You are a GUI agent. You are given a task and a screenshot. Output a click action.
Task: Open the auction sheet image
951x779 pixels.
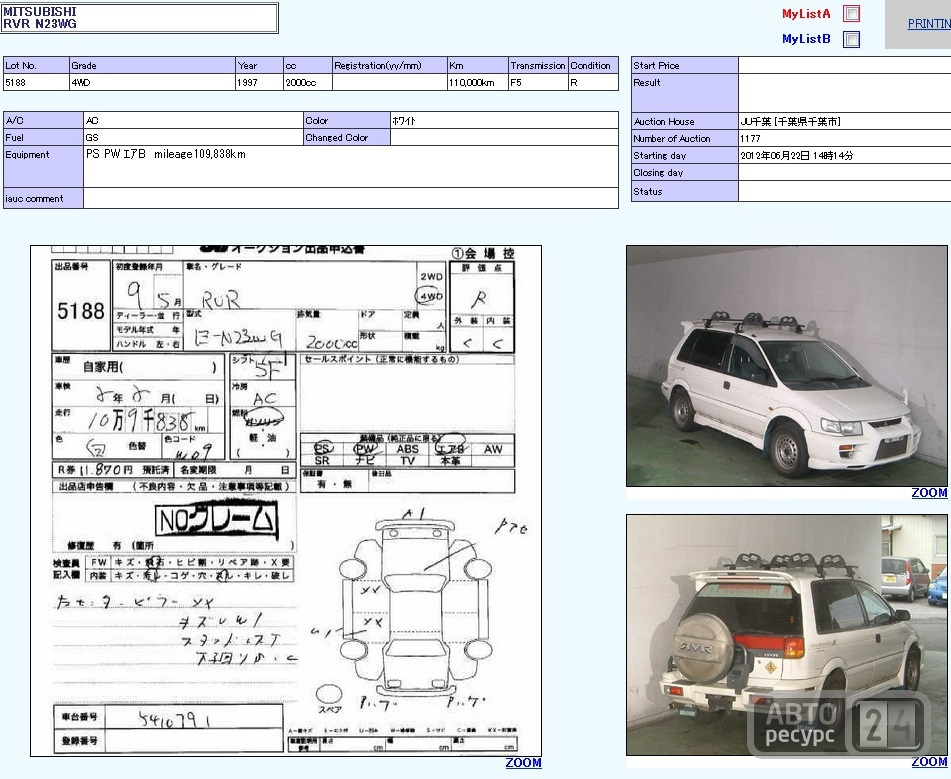coord(286,501)
